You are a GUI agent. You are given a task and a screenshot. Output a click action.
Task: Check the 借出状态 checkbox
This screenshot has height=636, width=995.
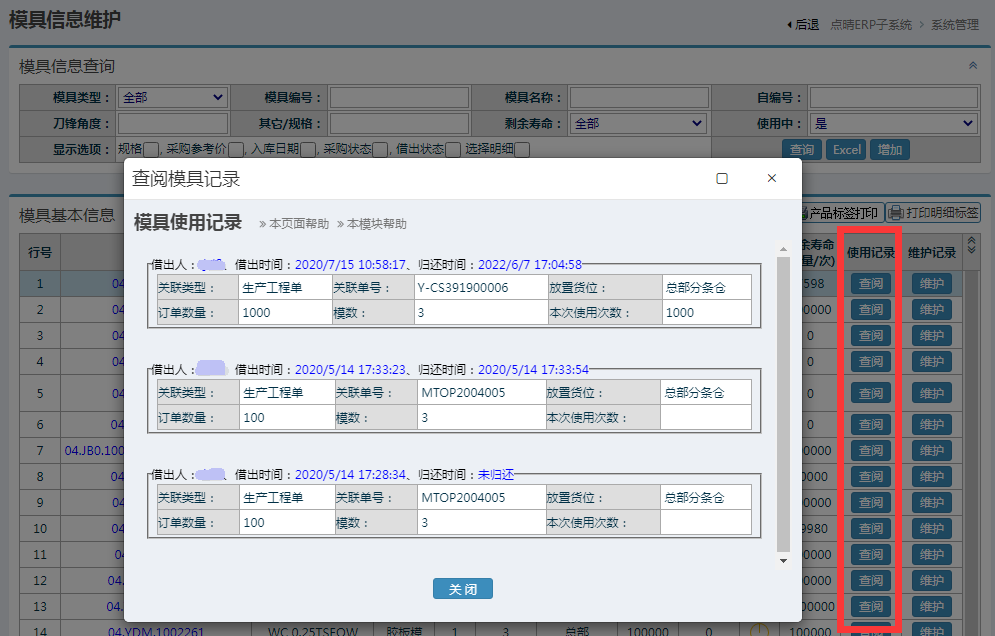453,150
